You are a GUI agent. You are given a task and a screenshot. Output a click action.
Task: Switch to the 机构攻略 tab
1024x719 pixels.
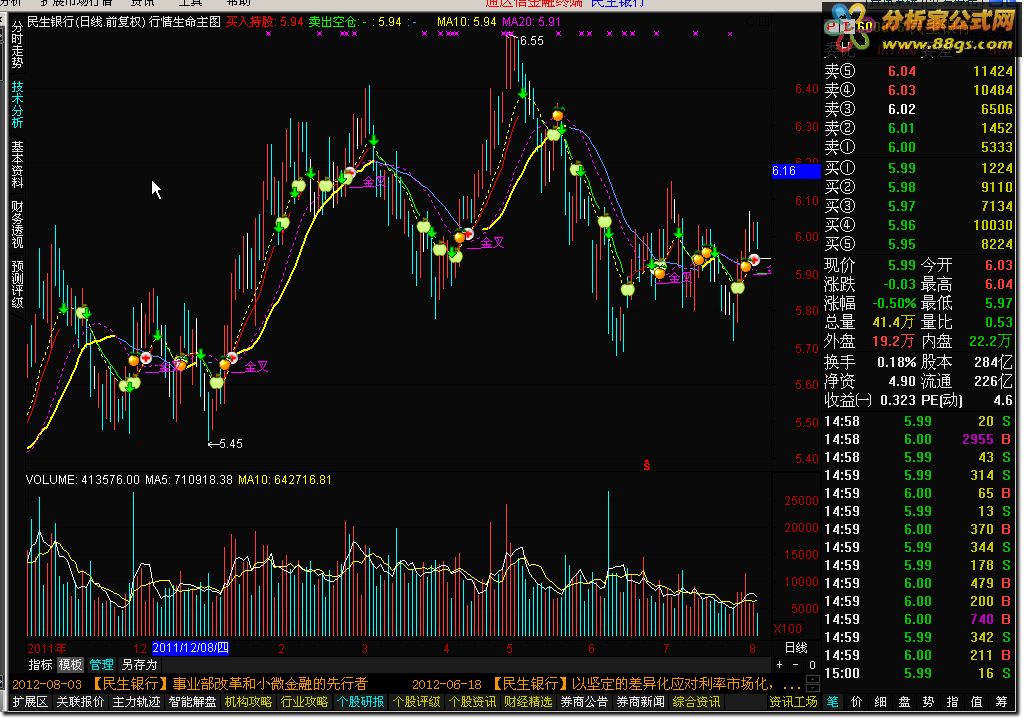248,702
